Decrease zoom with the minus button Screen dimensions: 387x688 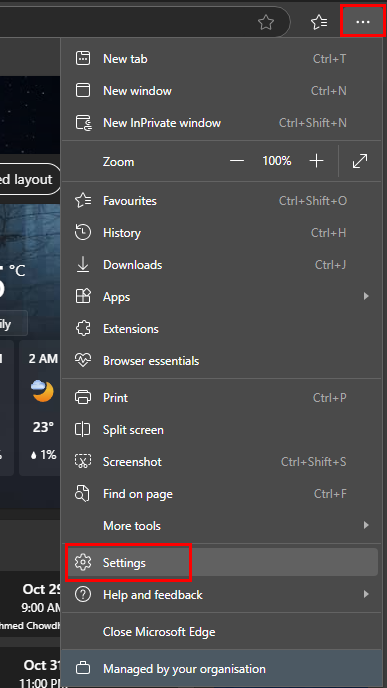tap(237, 161)
